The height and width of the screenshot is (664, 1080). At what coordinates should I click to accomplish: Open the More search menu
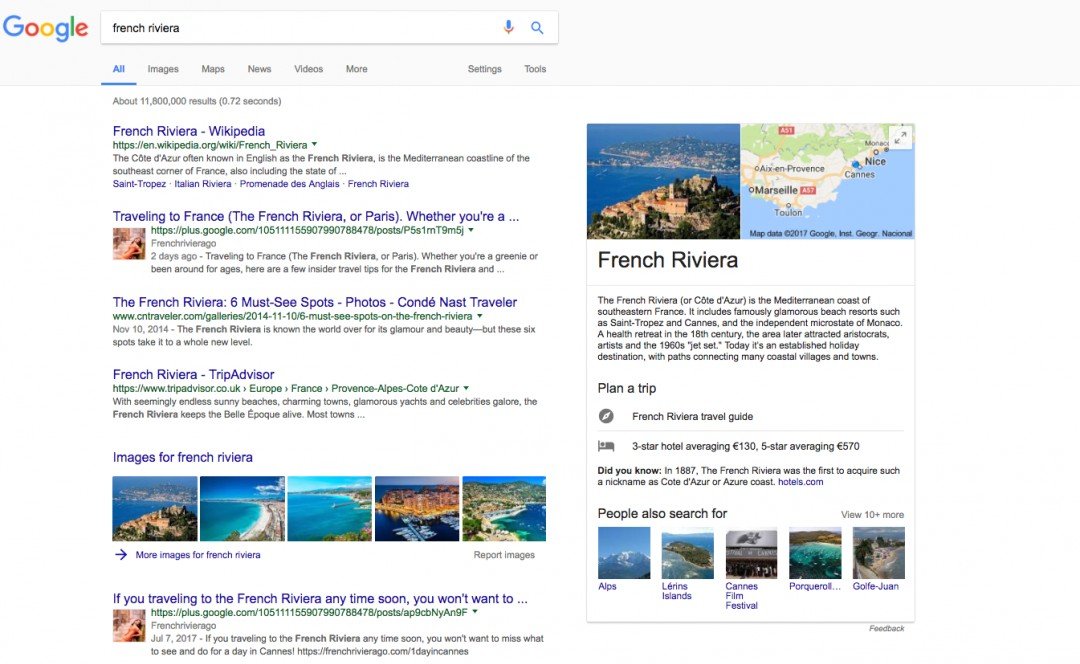click(356, 69)
